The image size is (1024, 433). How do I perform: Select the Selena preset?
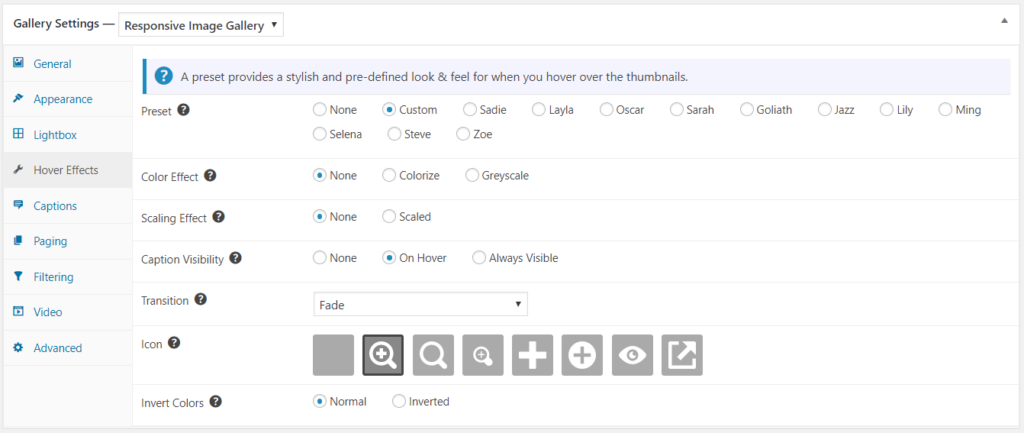319,134
